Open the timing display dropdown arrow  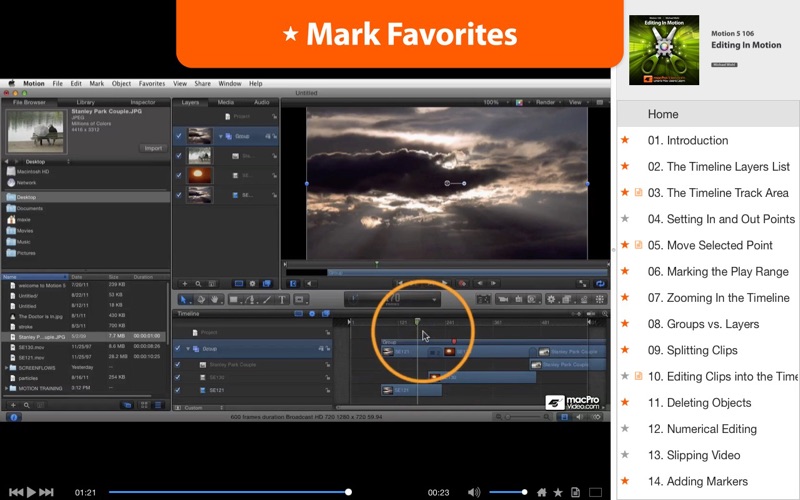[434, 299]
